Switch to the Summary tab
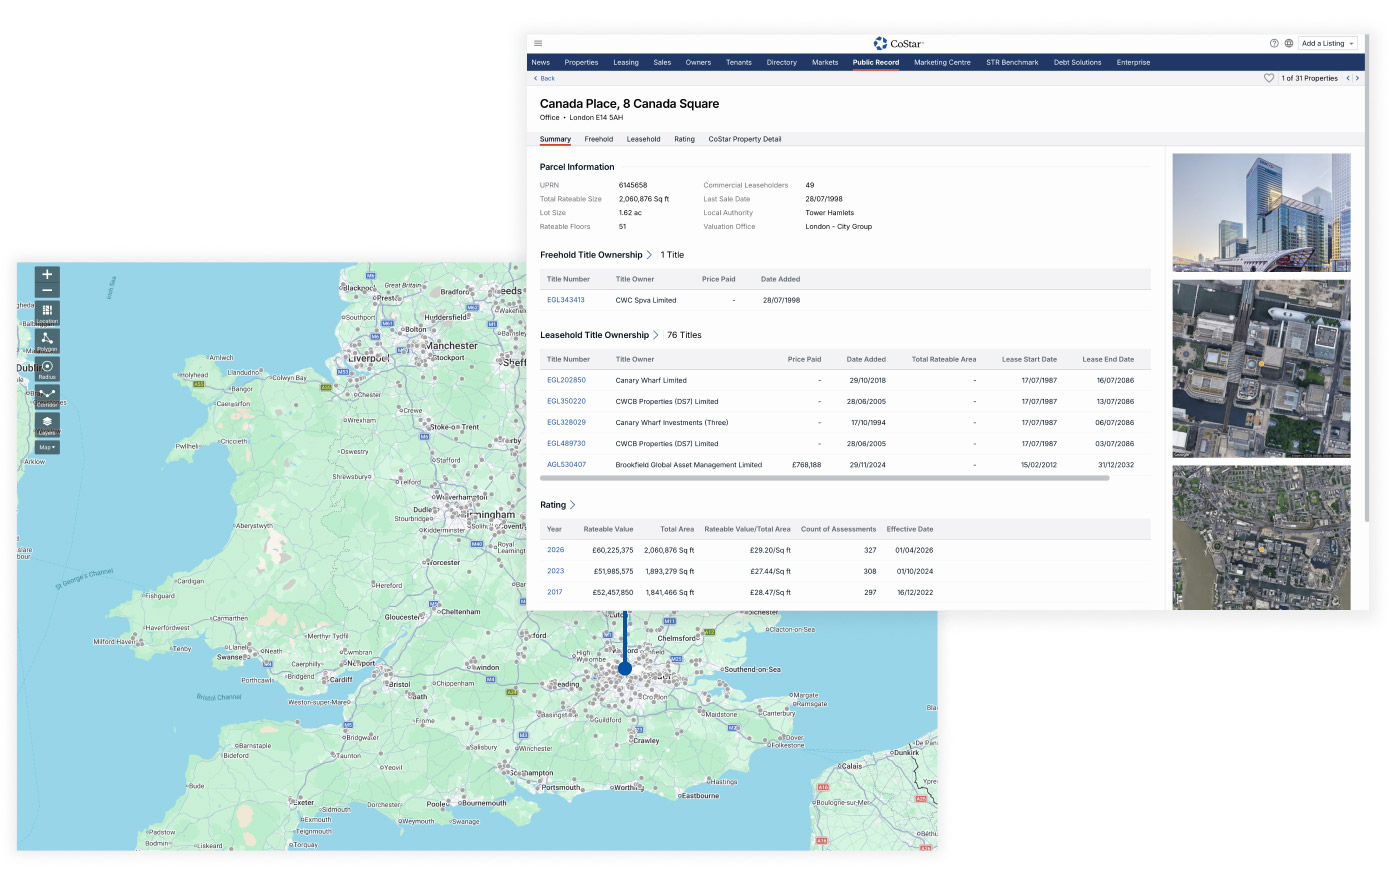The width and height of the screenshot is (1400, 873). tap(555, 139)
